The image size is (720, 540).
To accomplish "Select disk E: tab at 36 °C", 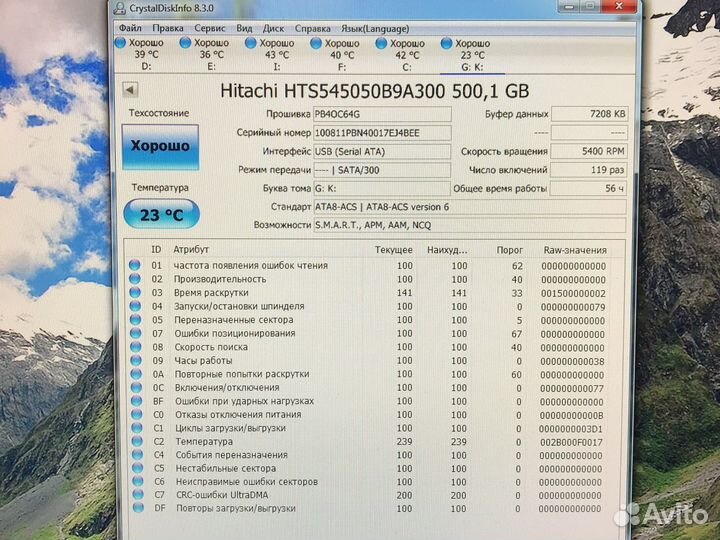I will [205, 54].
